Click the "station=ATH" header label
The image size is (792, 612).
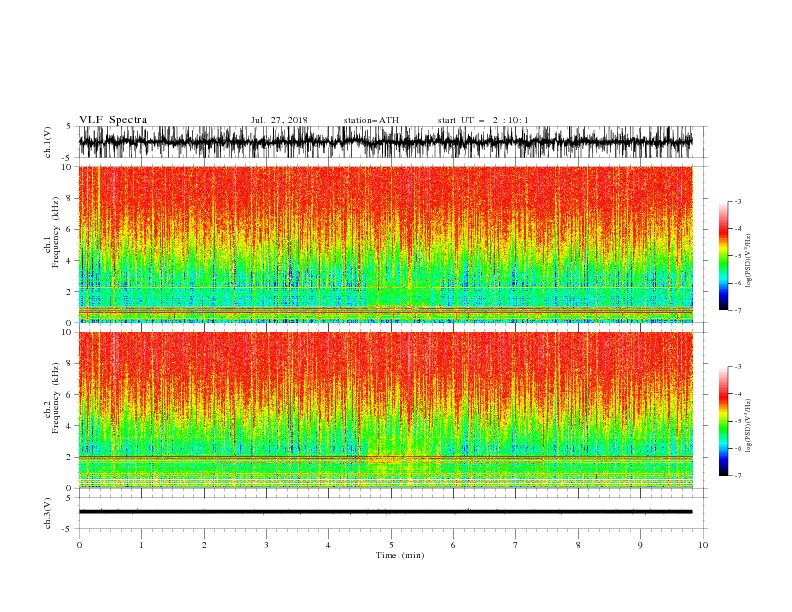pos(371,120)
